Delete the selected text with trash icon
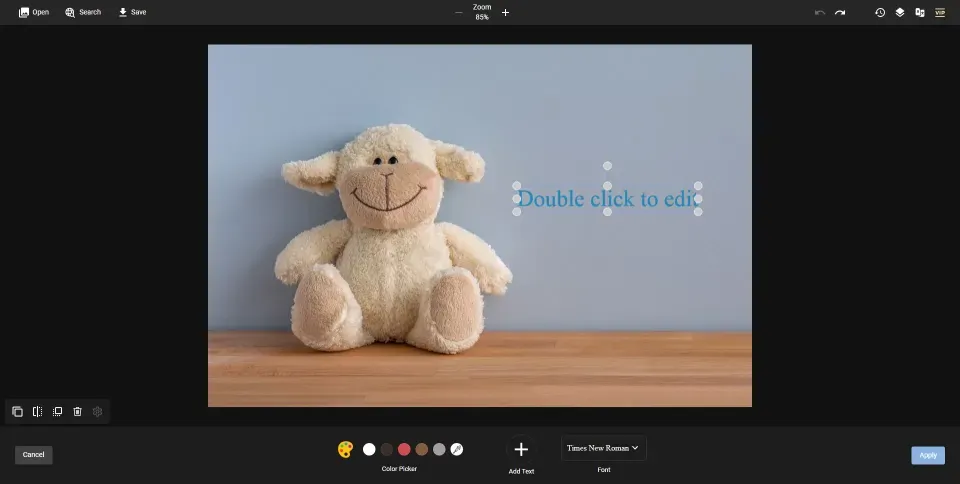 tap(77, 412)
